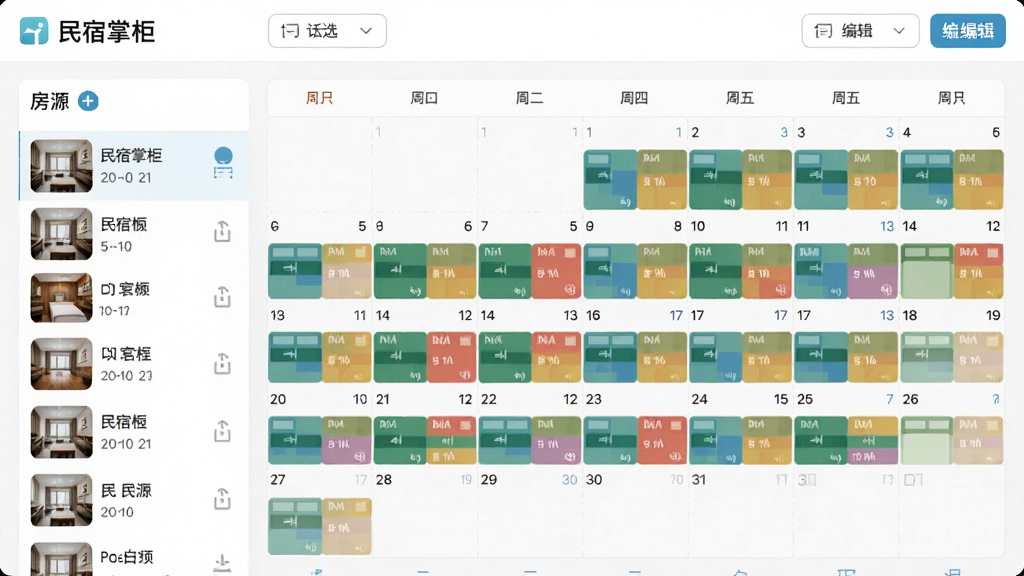Open the beige booking block on day 27
Screen dimensions: 1024x576
[x=347, y=526]
